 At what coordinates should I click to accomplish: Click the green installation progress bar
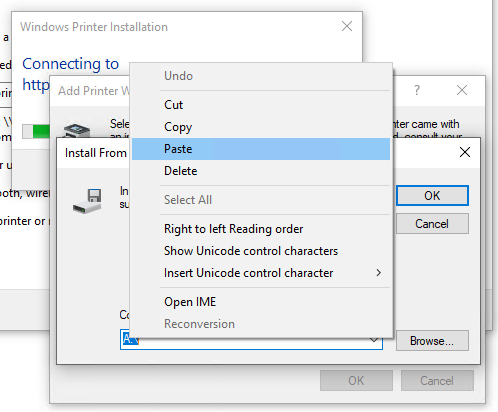(x=36, y=131)
